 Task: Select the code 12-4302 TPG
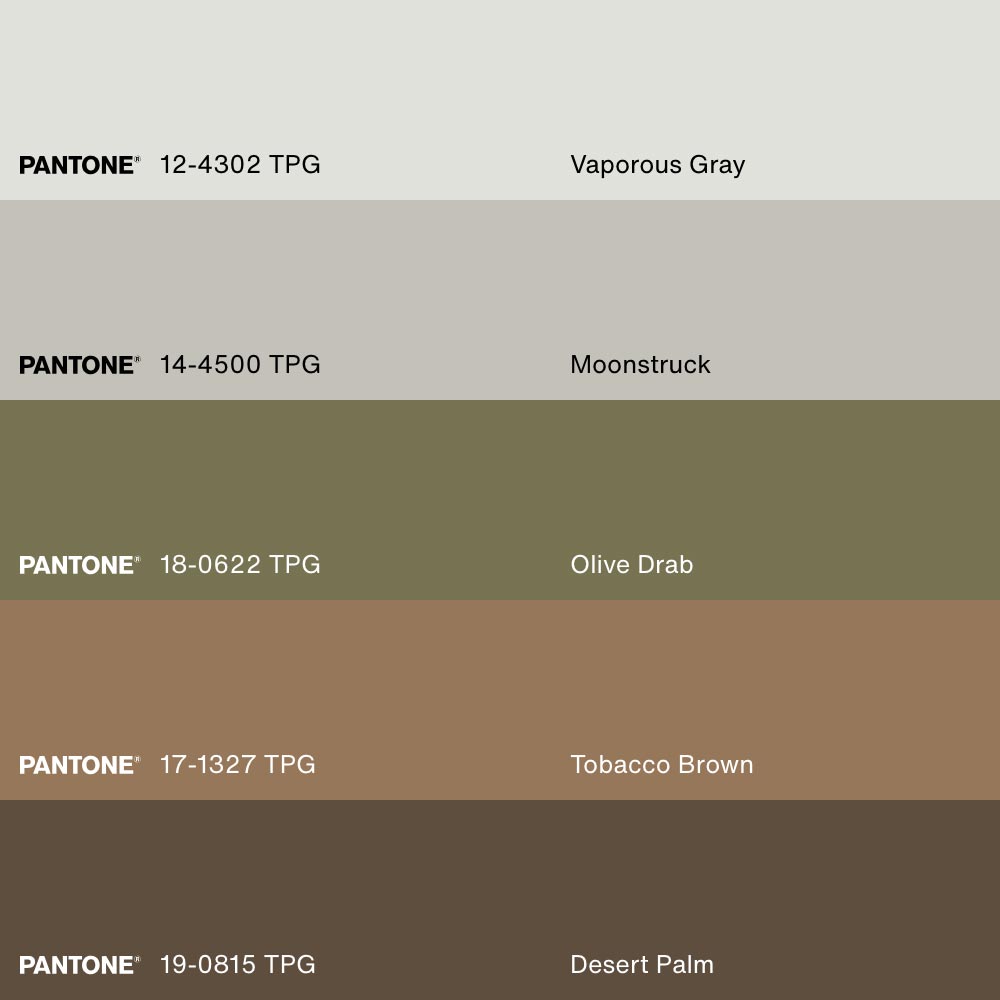(x=240, y=165)
